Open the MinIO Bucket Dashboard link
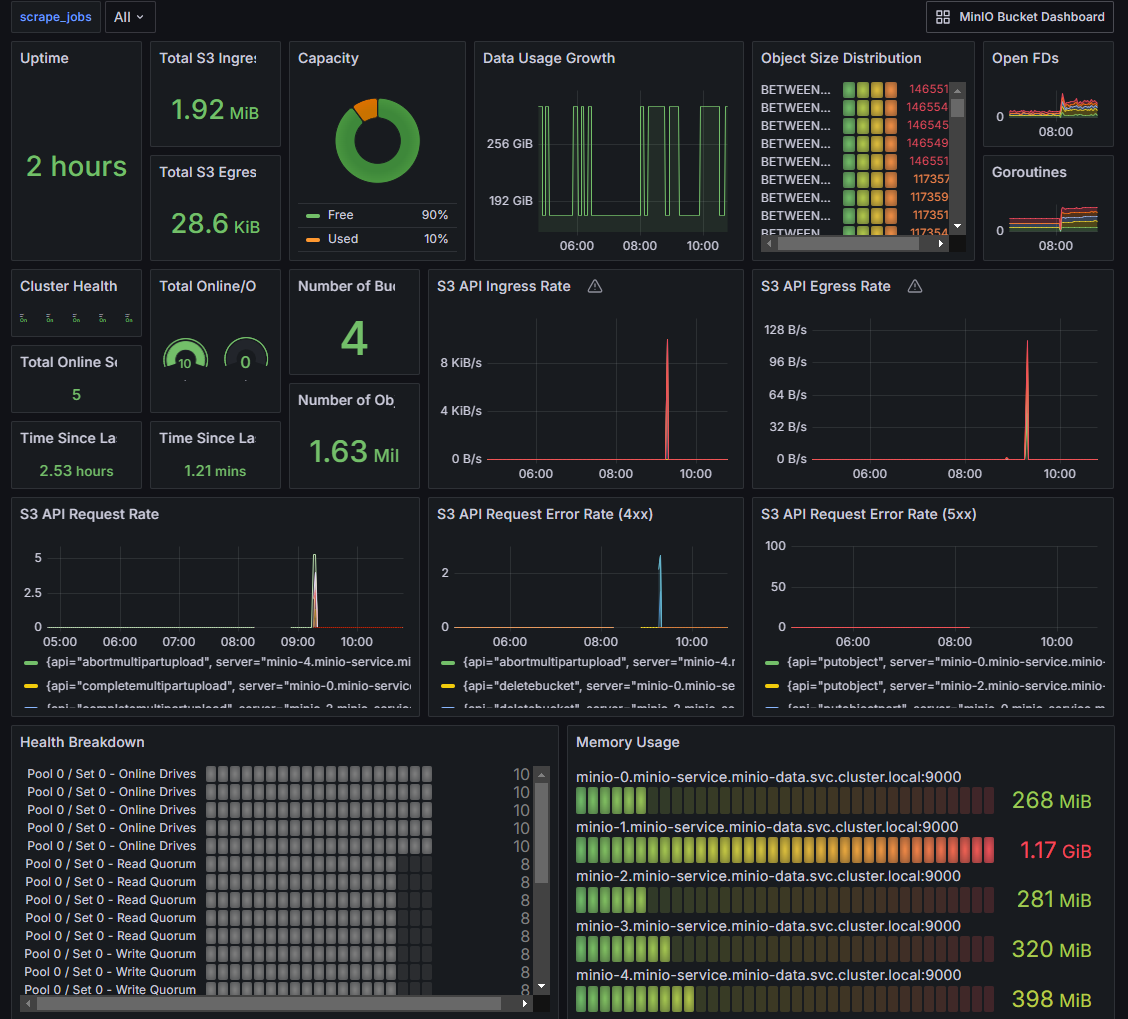This screenshot has width=1128, height=1019. 1019,17
